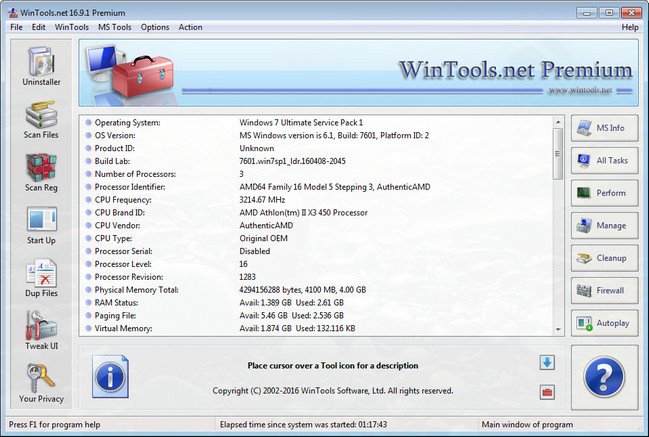
Task: Click the WinTools title bar app icon
Action: click(x=13, y=12)
